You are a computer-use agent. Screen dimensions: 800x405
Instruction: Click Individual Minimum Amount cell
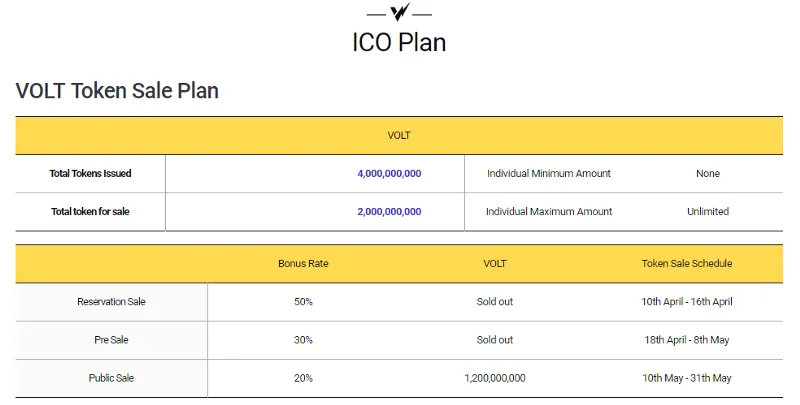point(549,173)
